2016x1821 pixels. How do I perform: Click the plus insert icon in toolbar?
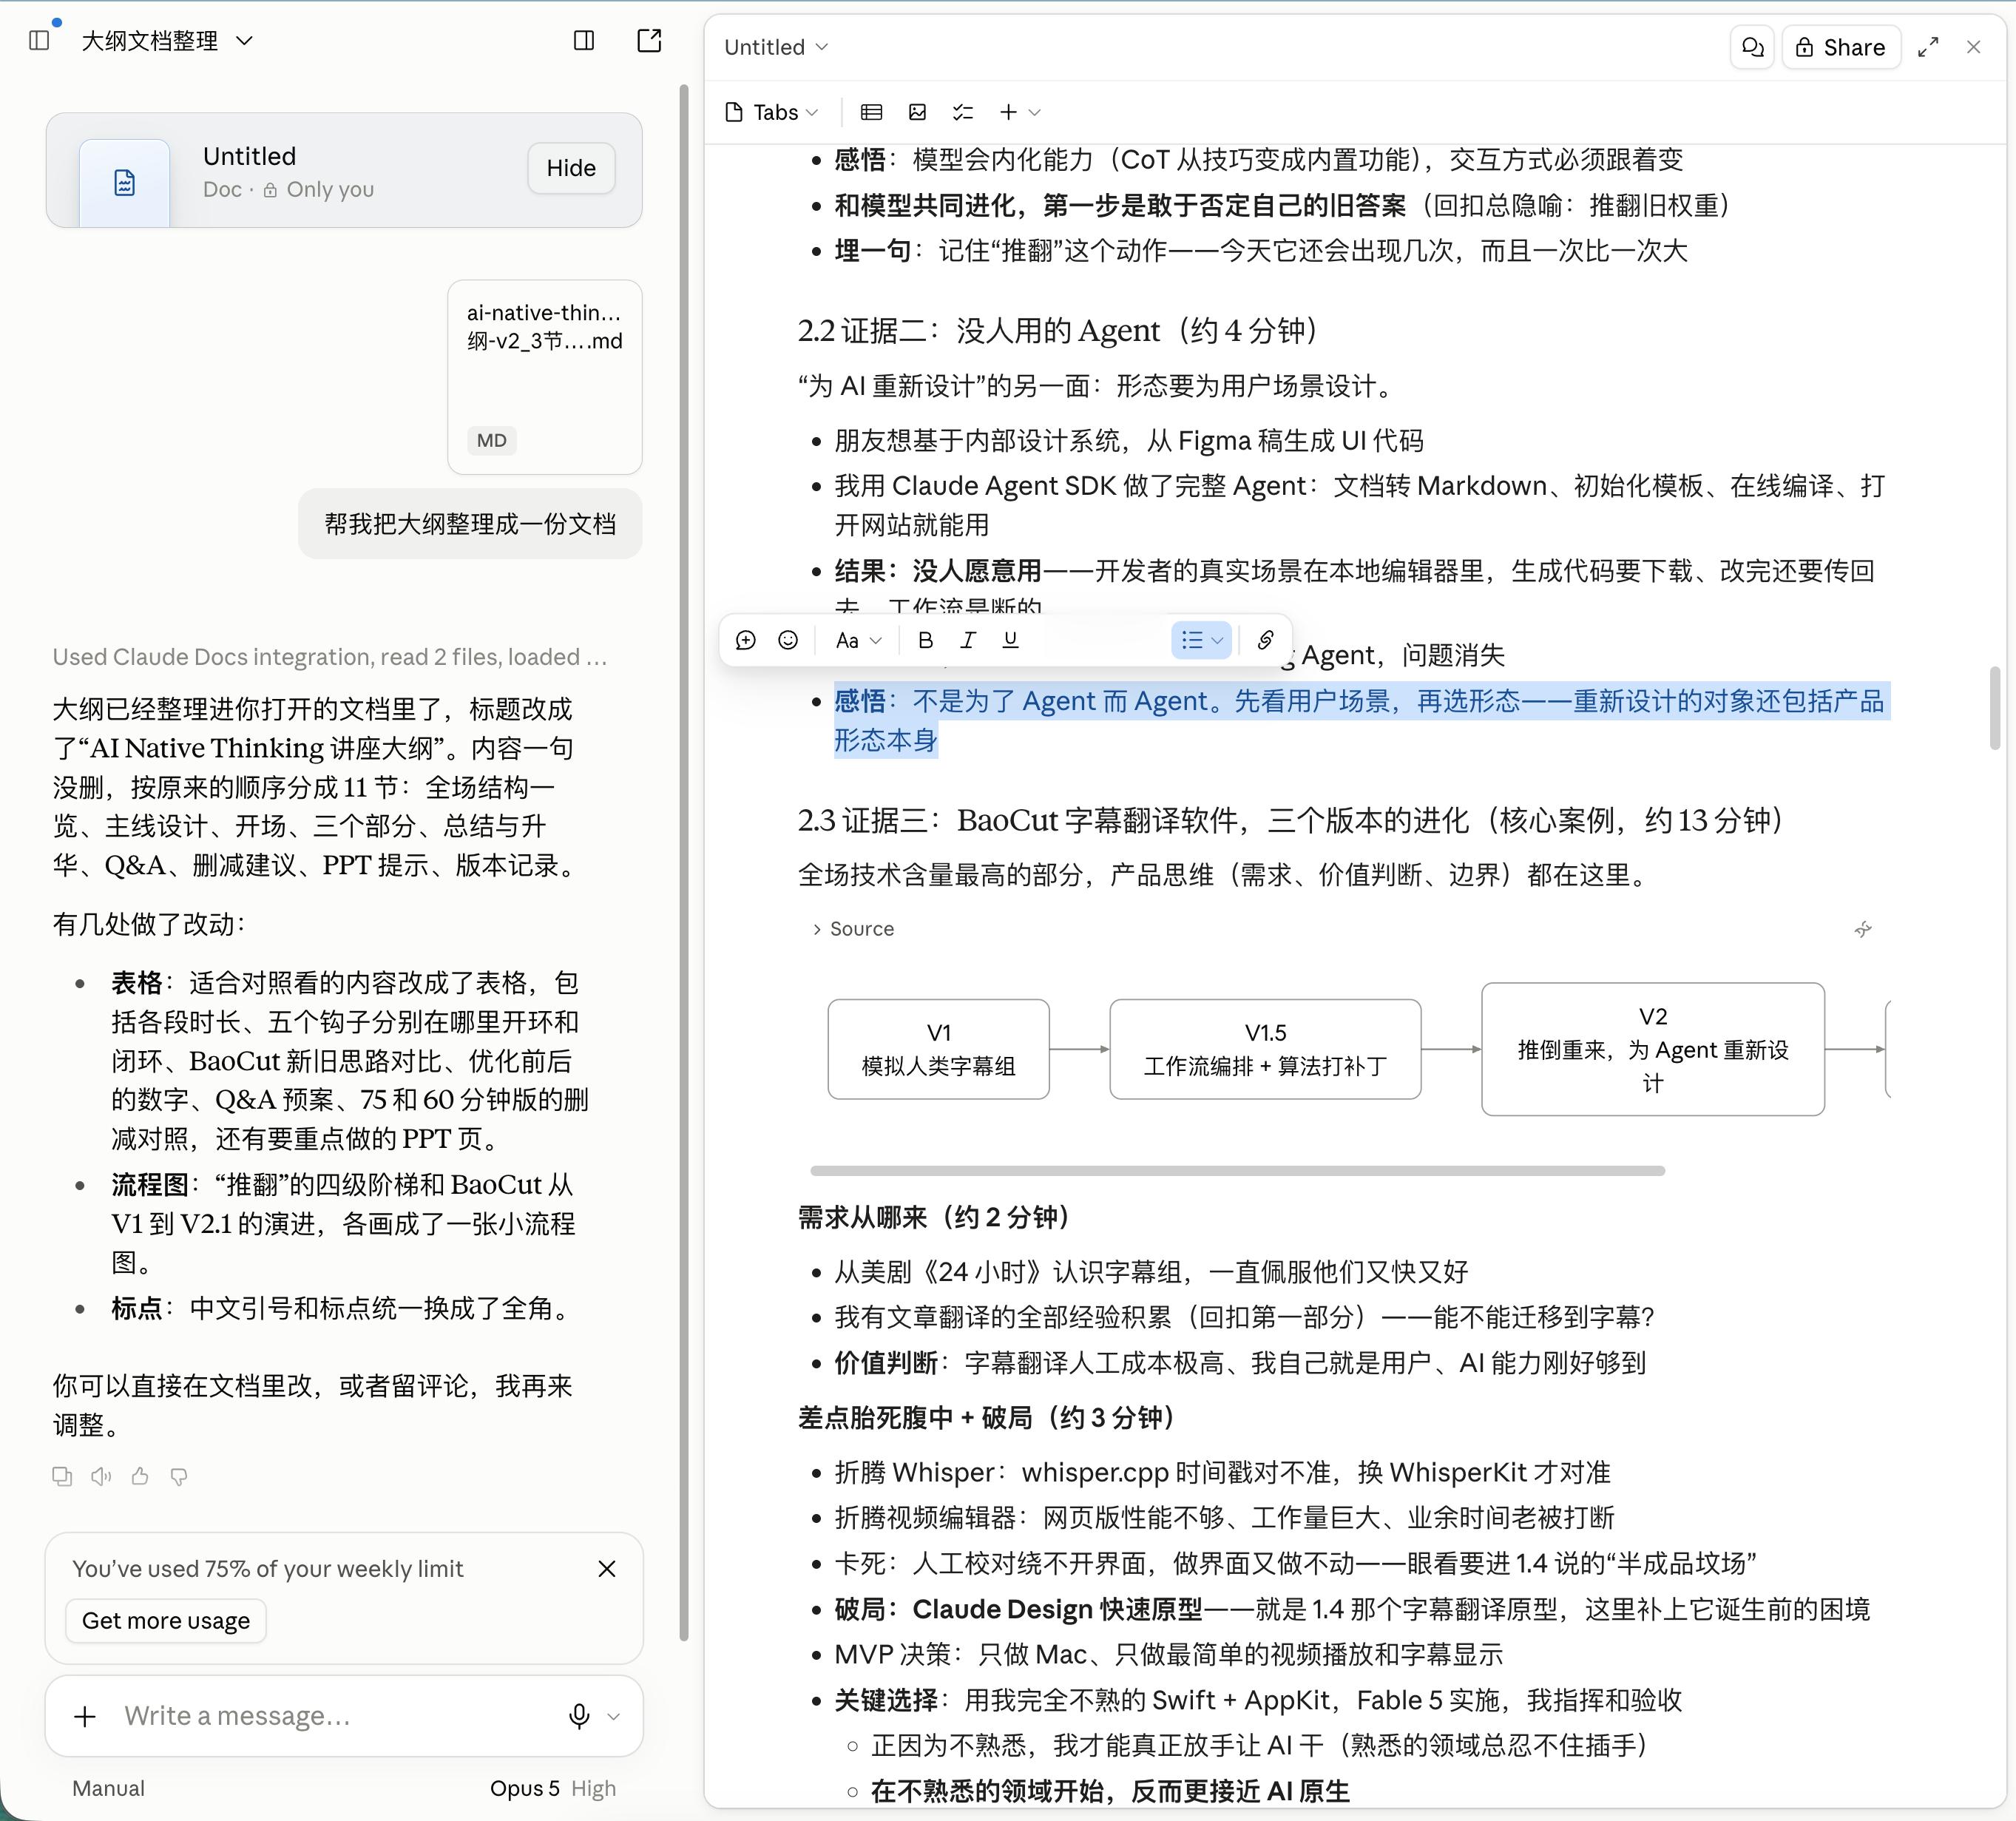[1008, 112]
